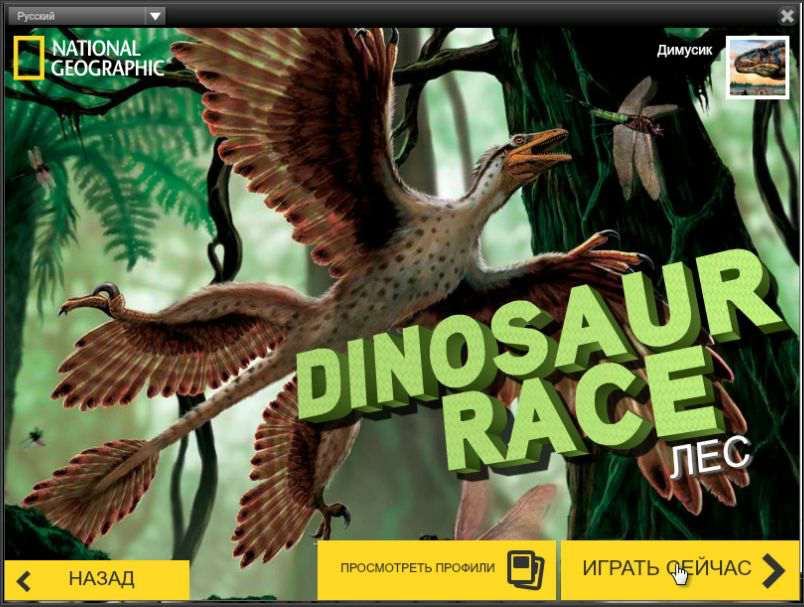This screenshot has height=607, width=804.
Task: Click the NATIONAL GEOGRAPHIC text
Action: click(108, 58)
